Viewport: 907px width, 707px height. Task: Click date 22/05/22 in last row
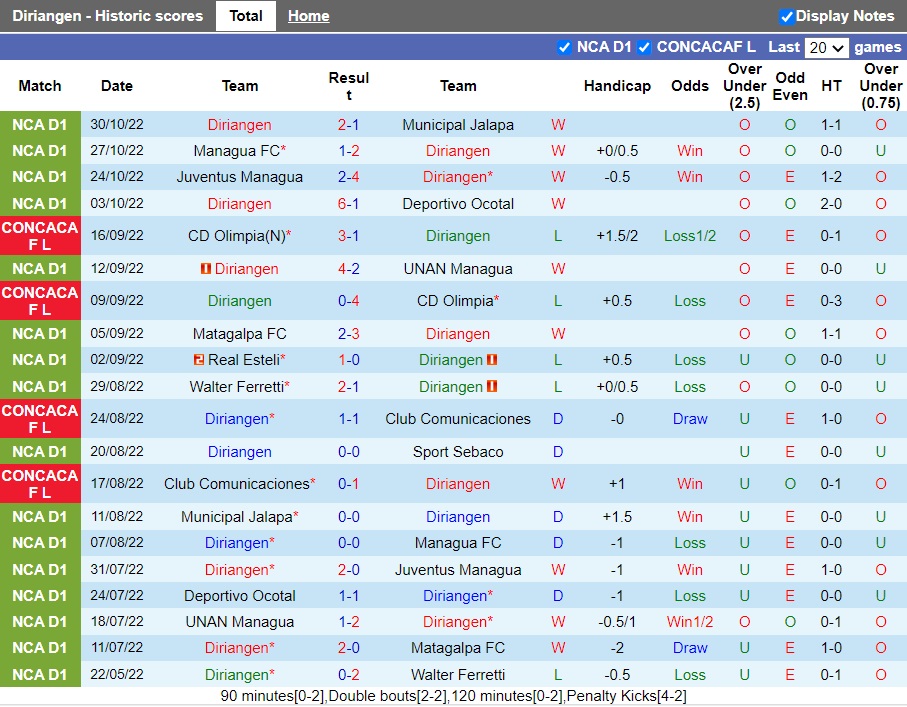117,675
